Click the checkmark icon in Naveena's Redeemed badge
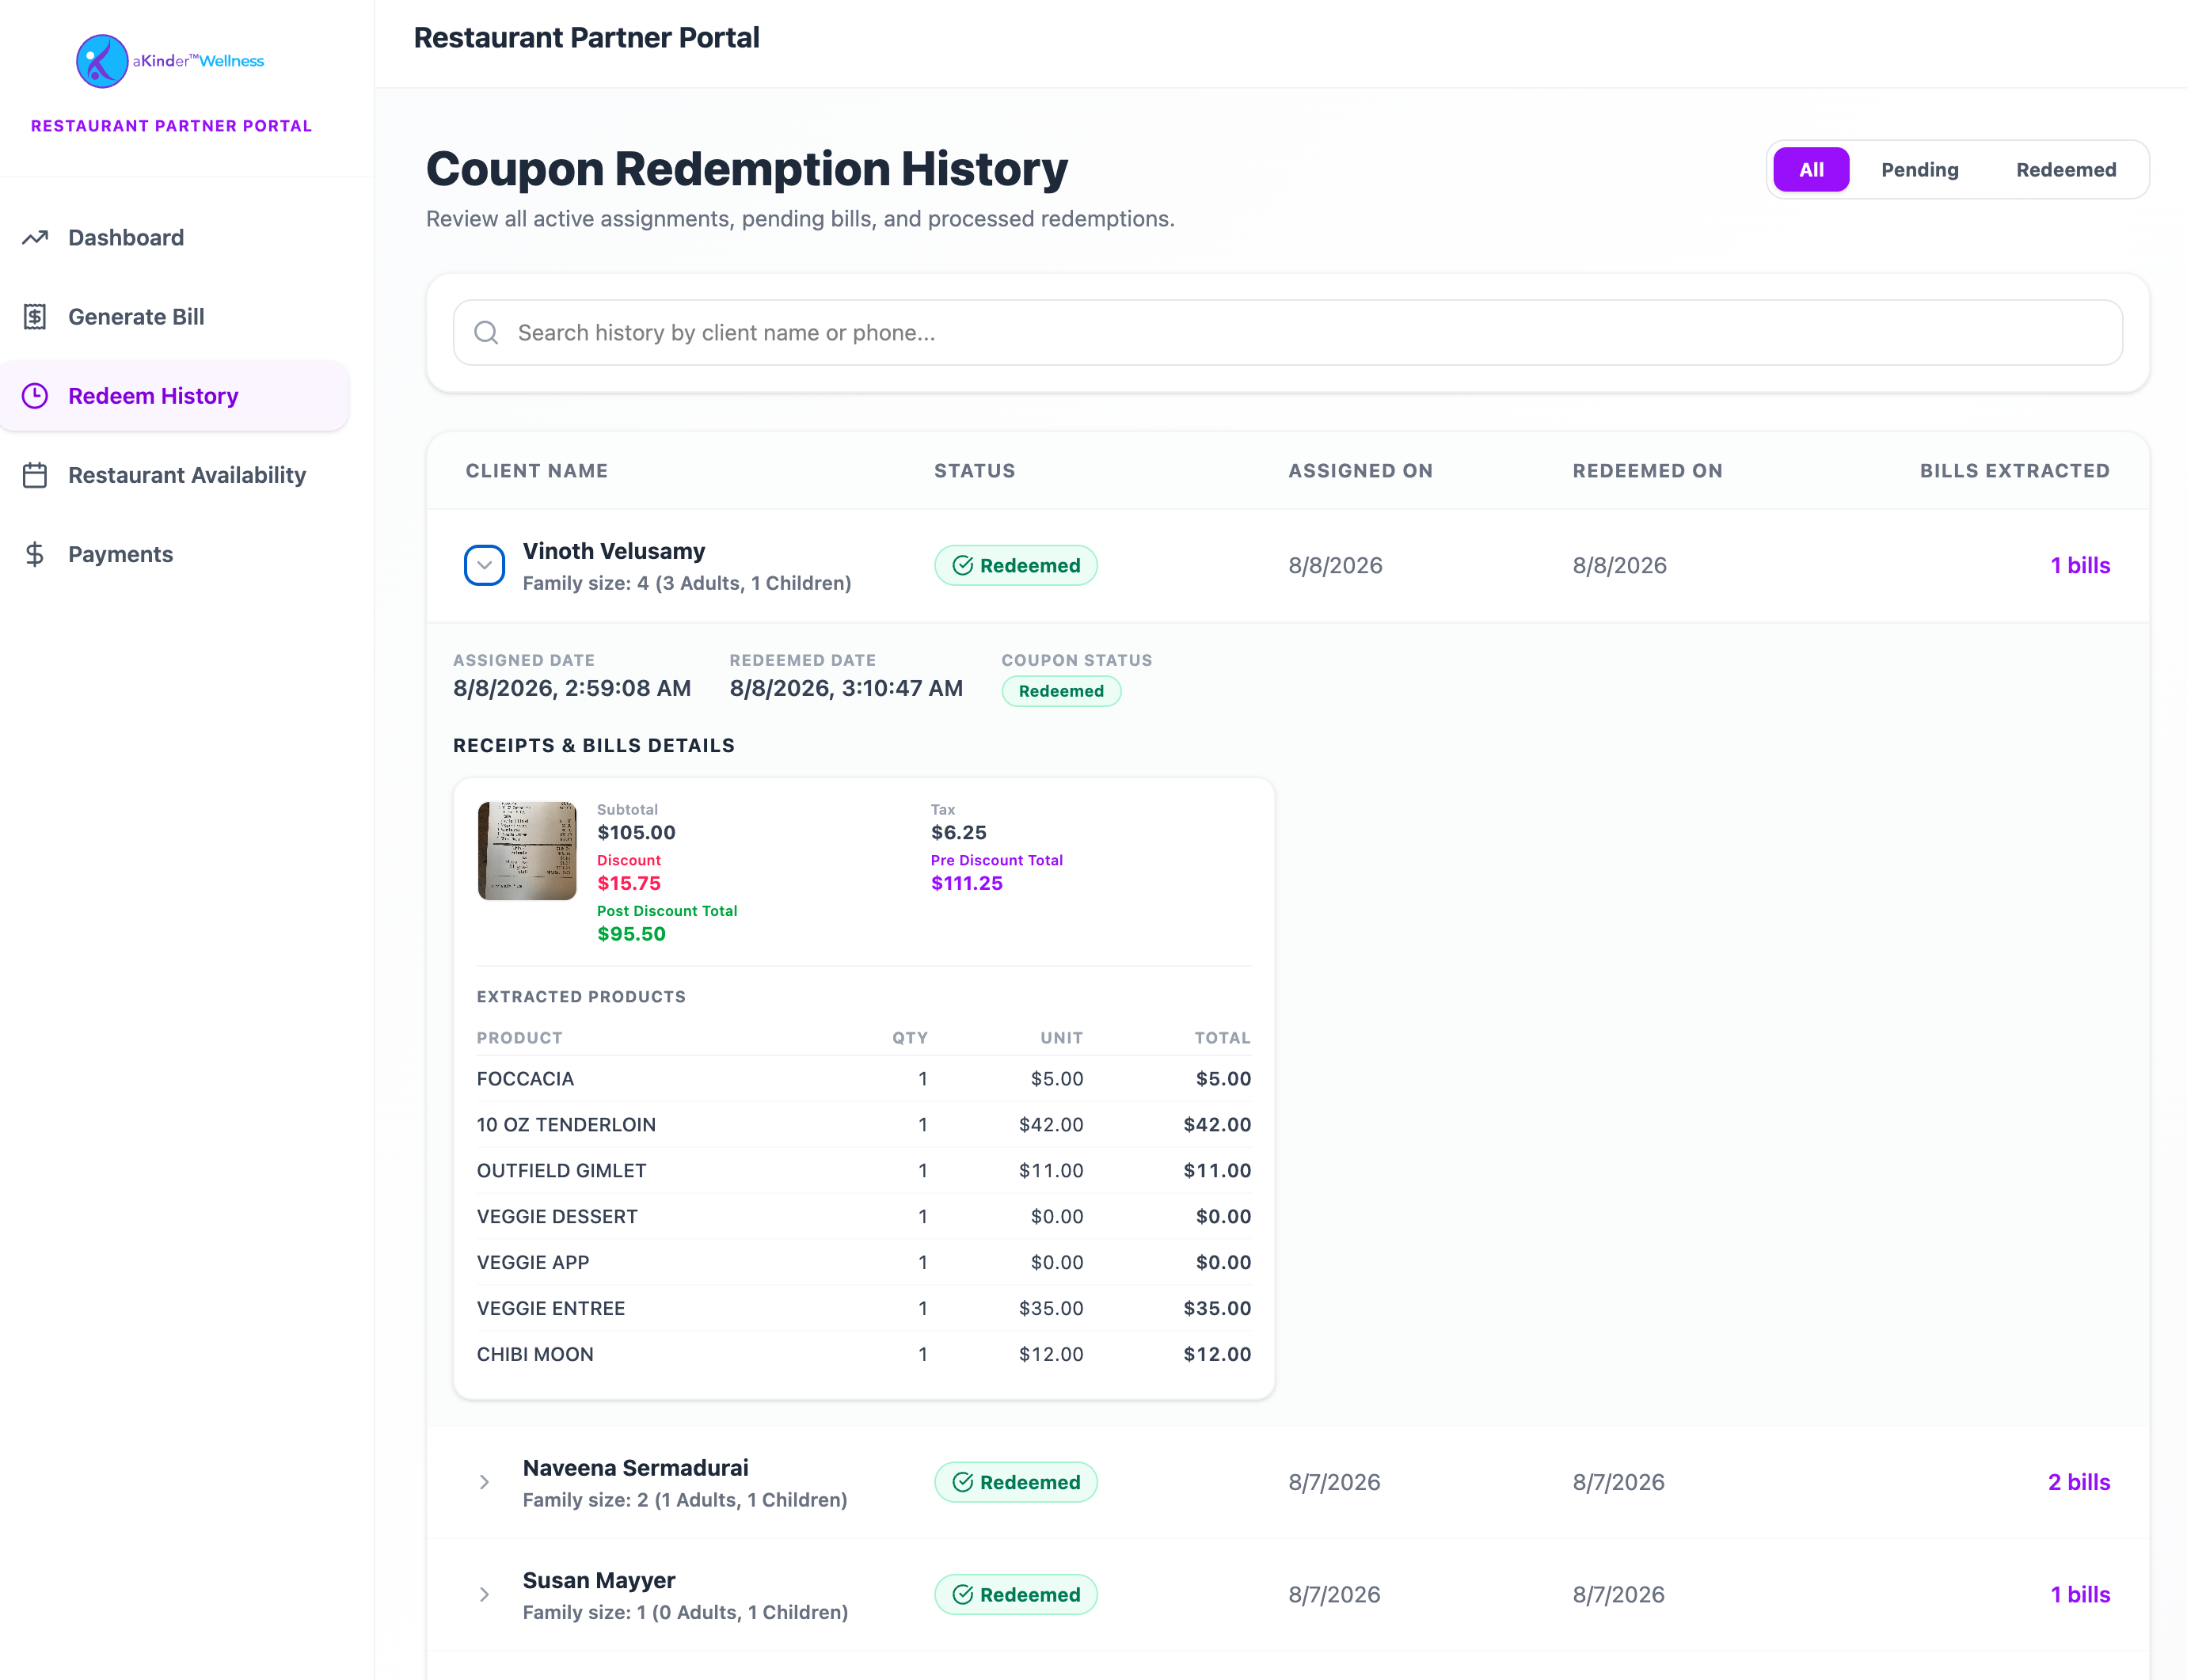 click(963, 1482)
